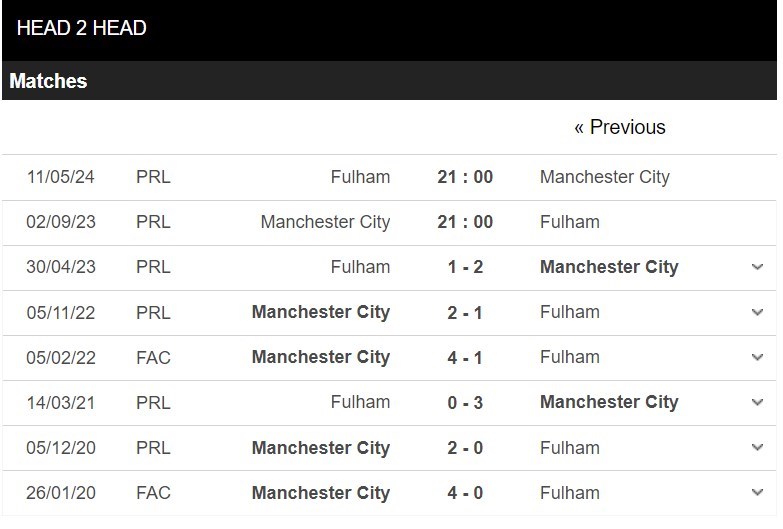
Task: Open Manchester City in the 11/05/24 row
Action: pos(605,177)
